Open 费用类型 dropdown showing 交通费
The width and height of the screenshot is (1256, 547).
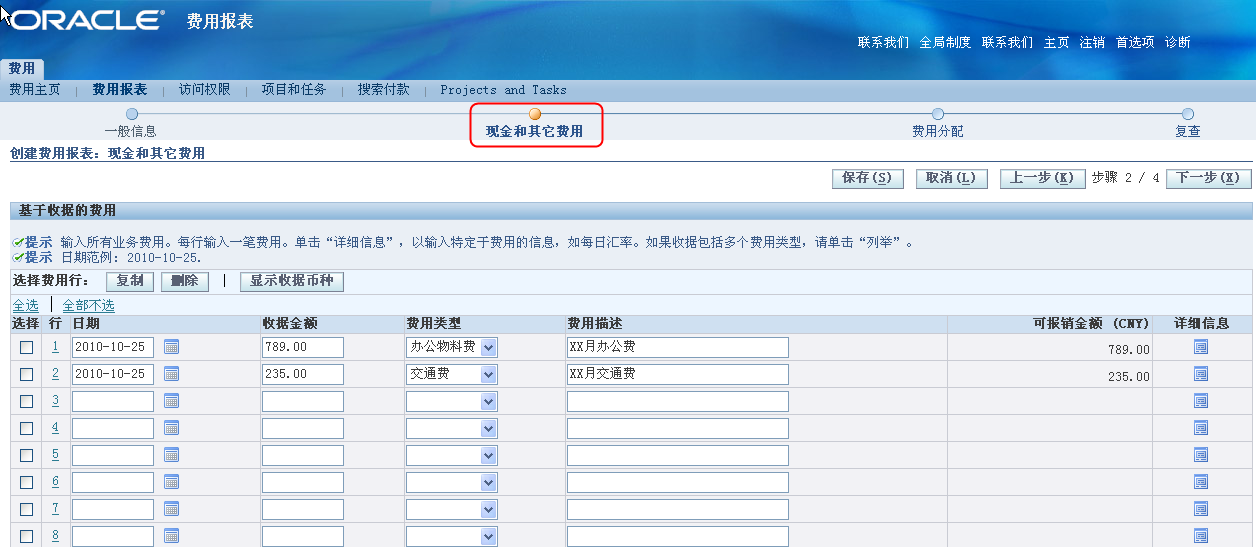pyautogui.click(x=452, y=374)
